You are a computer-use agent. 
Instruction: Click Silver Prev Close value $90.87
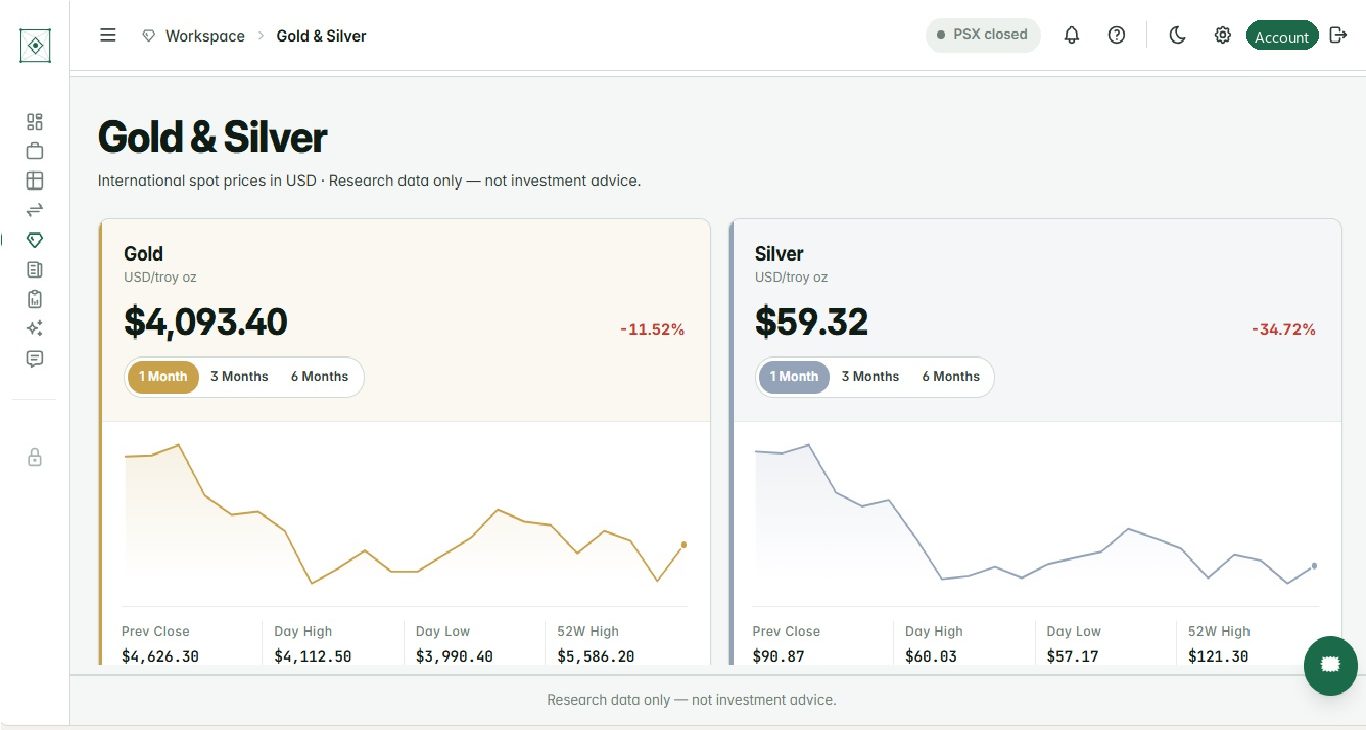pos(778,657)
